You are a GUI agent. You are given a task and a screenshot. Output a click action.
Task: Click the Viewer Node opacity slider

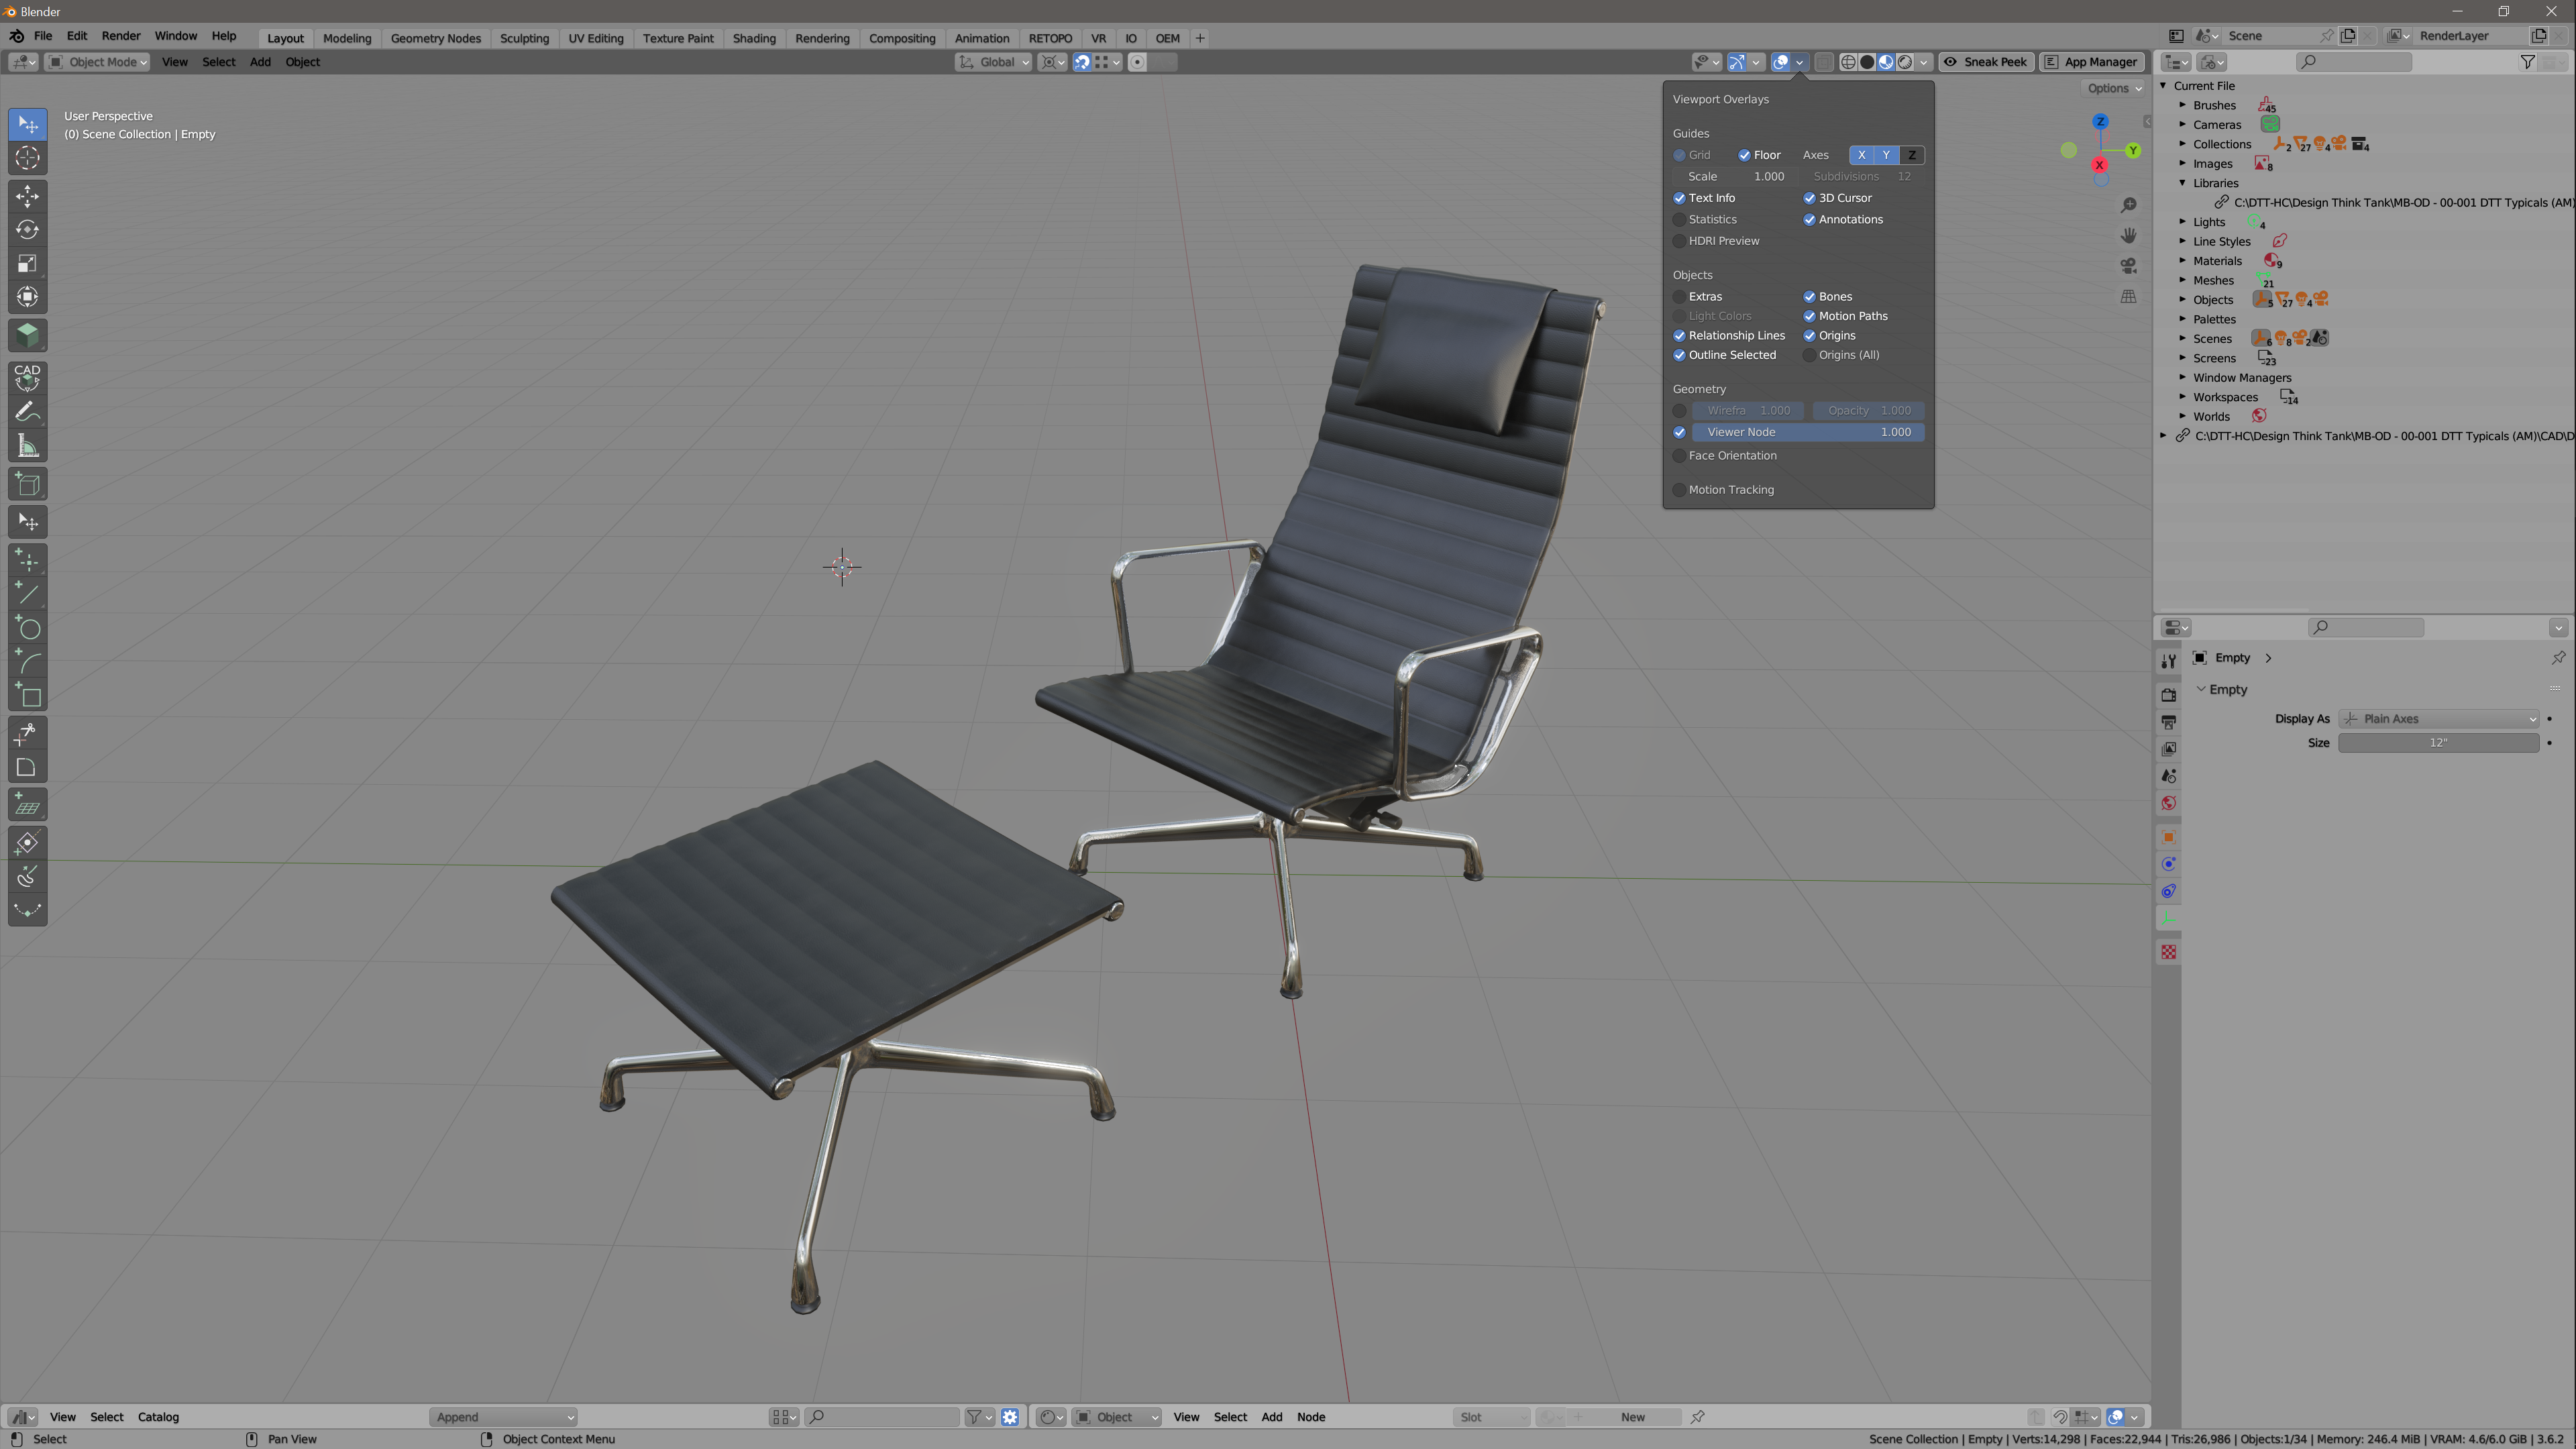[x=1808, y=432]
